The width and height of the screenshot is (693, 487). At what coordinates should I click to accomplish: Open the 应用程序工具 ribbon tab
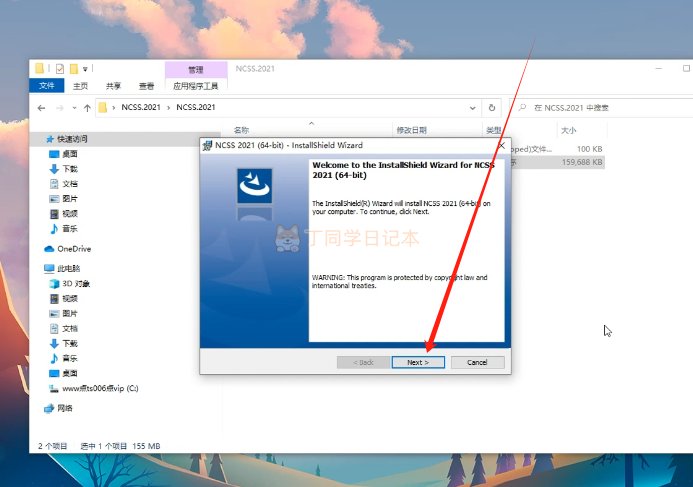coord(196,86)
